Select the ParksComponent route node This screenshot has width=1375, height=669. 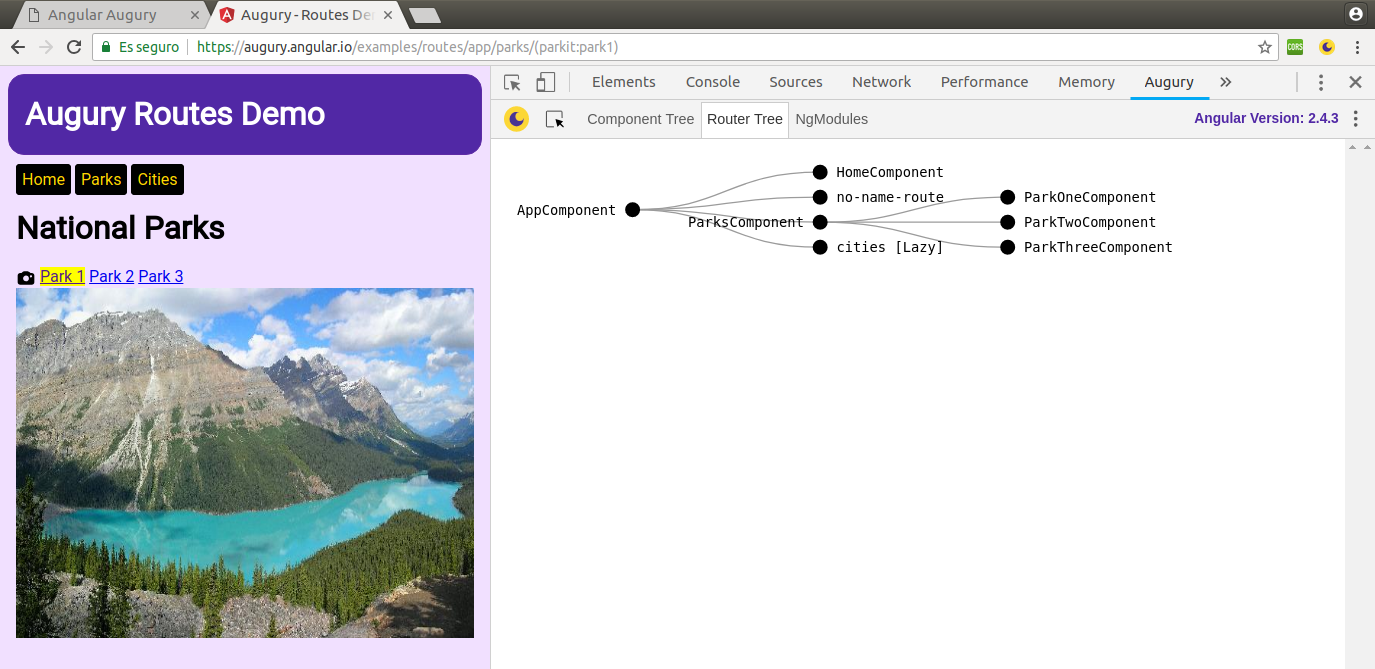coord(820,222)
